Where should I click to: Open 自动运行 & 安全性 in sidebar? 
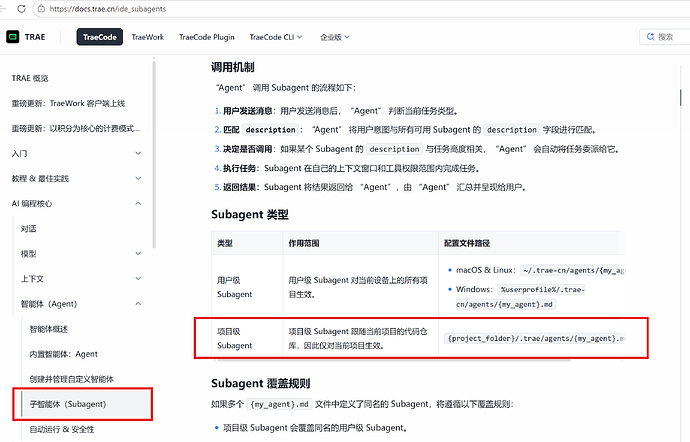point(62,429)
